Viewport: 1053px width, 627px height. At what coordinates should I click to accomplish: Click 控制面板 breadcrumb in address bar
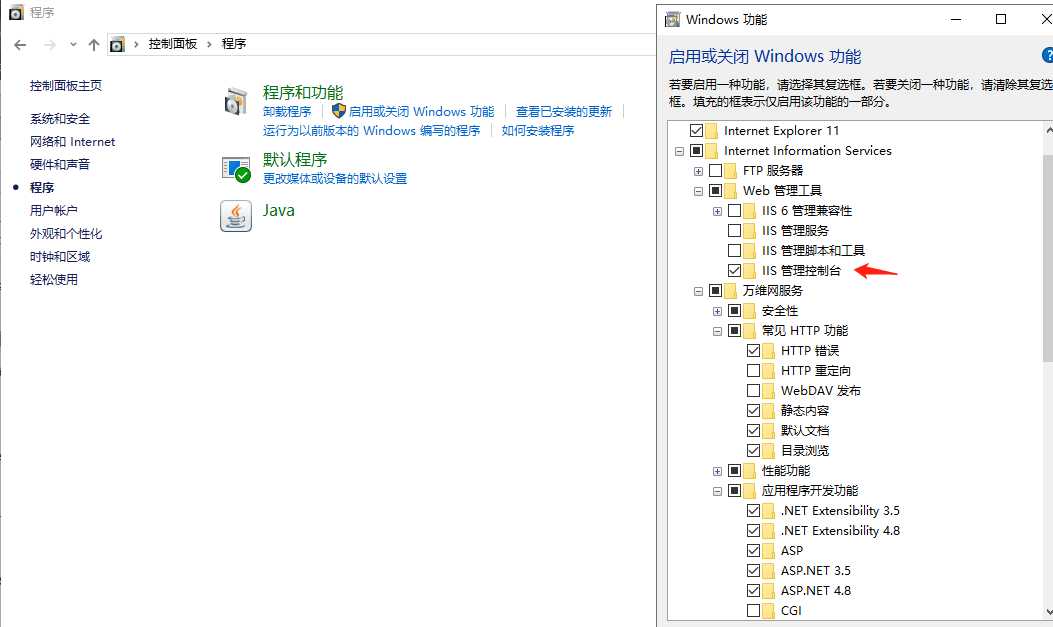173,44
